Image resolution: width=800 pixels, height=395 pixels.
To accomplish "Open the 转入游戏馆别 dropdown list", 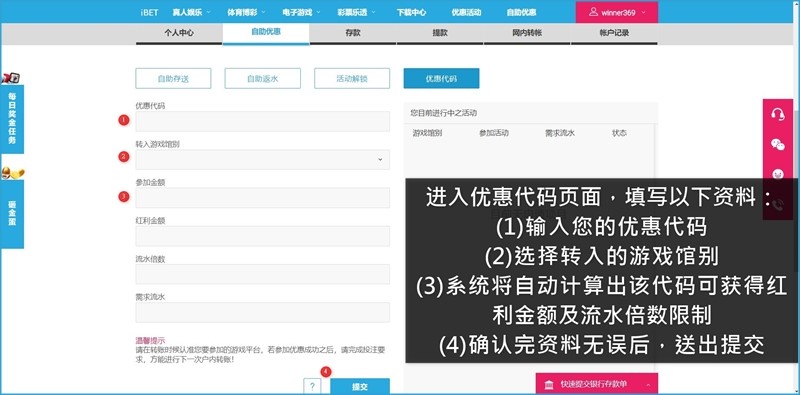I will pyautogui.click(x=262, y=159).
